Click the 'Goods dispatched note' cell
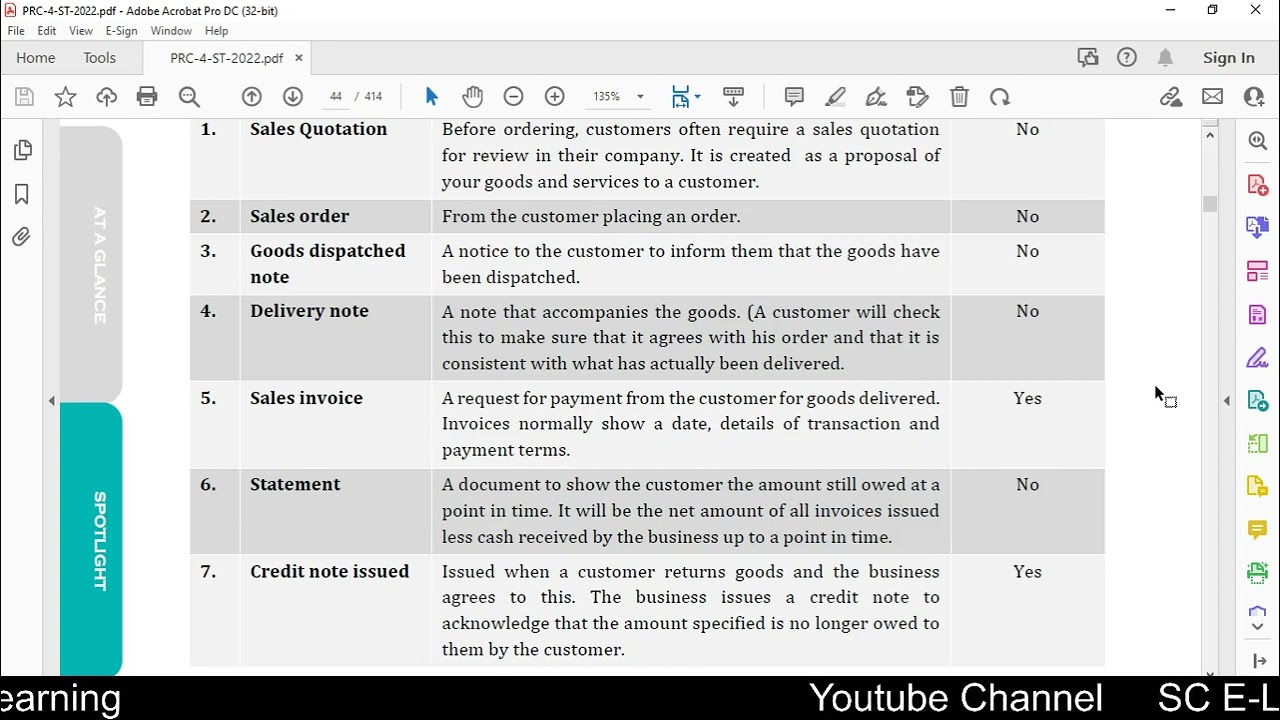Image resolution: width=1280 pixels, height=720 pixels. click(335, 264)
